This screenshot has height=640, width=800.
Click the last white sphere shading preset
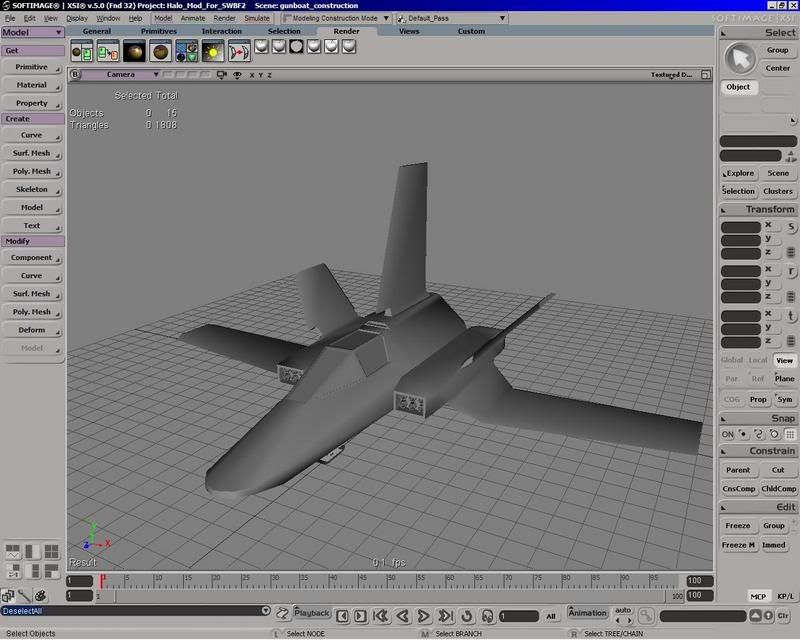(x=349, y=47)
